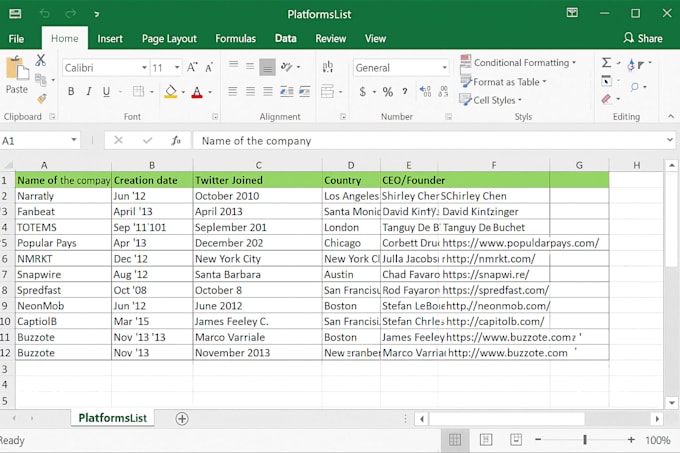This screenshot has height=453, width=680.
Task: Open the Calibri font name dropdown
Action: point(144,68)
